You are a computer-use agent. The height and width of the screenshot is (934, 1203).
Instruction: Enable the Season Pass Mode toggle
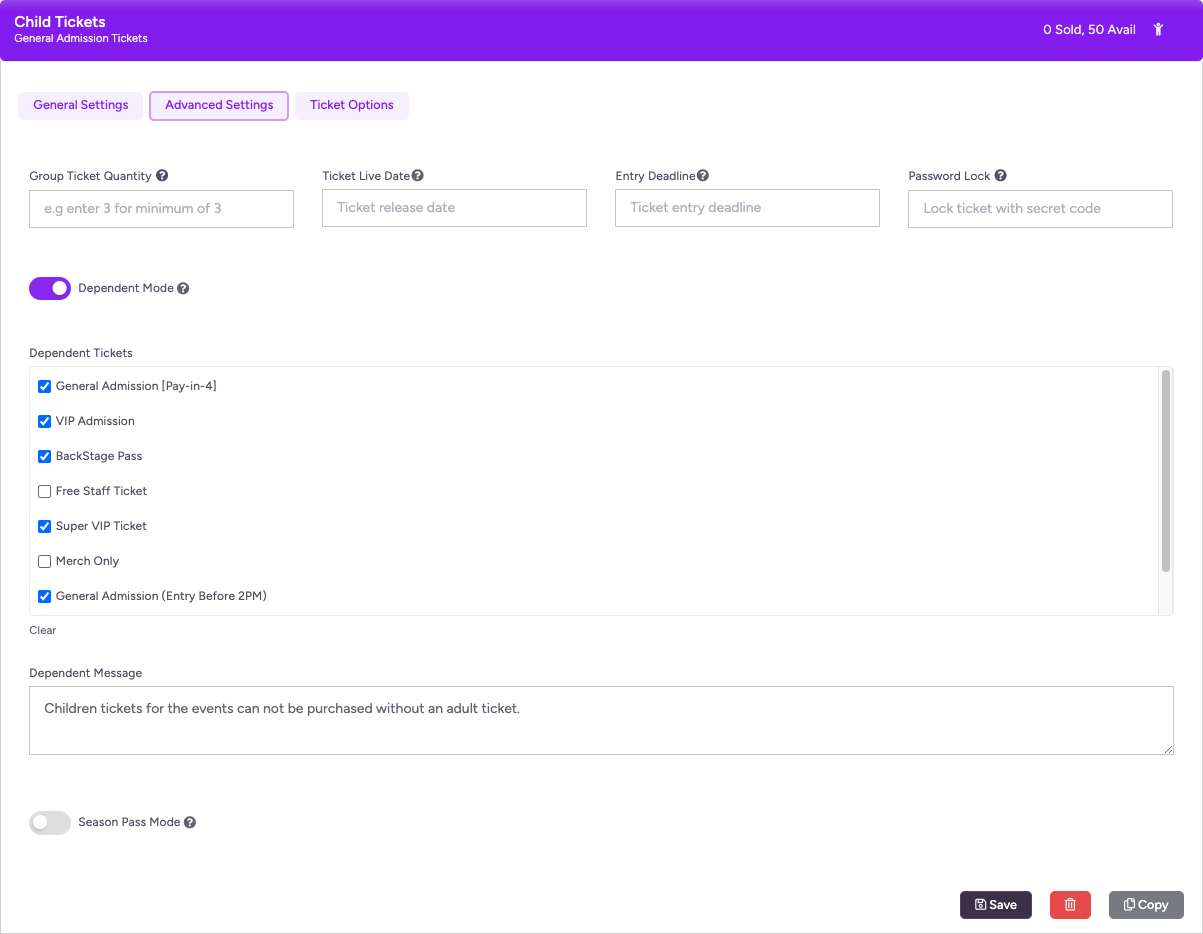[x=50, y=823]
